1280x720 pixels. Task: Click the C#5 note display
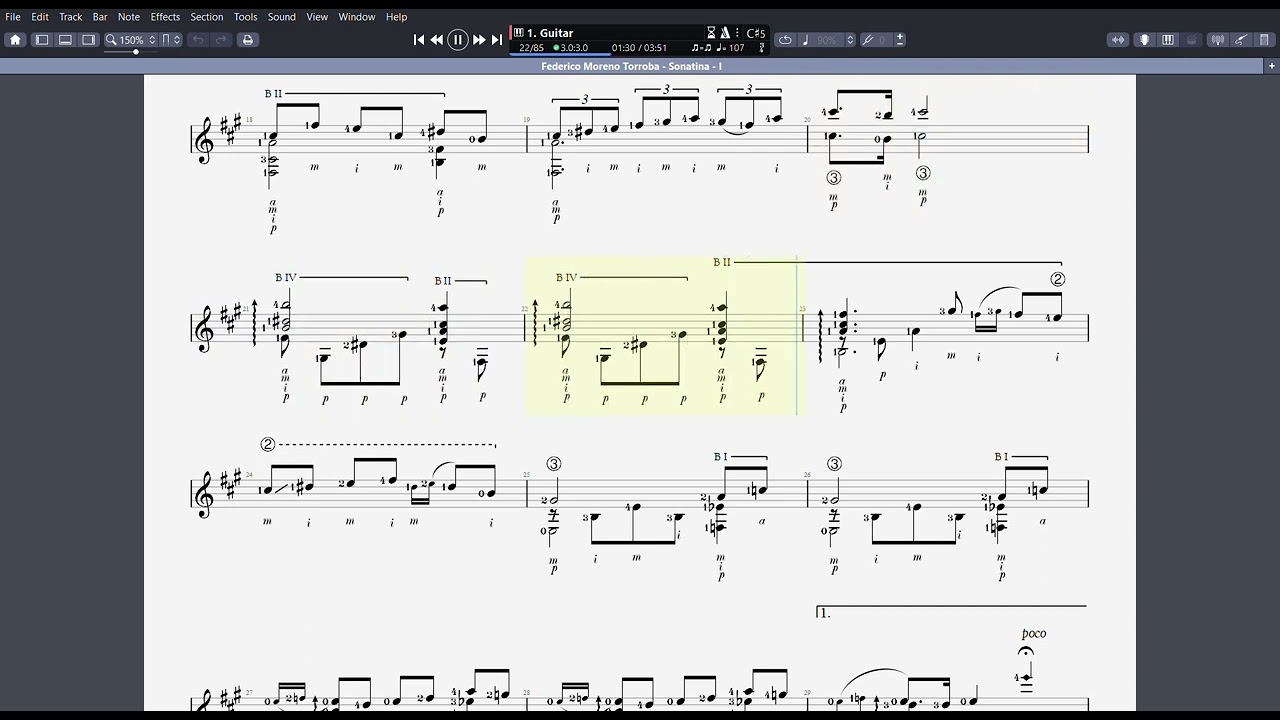(756, 33)
